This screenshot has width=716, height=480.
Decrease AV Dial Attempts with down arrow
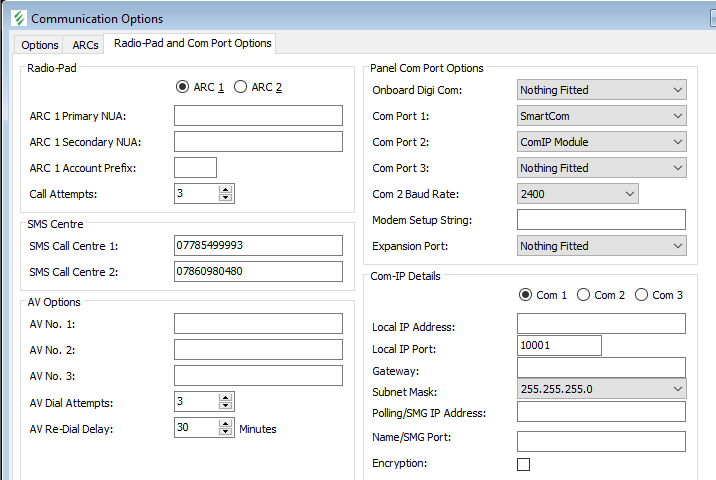pos(226,406)
